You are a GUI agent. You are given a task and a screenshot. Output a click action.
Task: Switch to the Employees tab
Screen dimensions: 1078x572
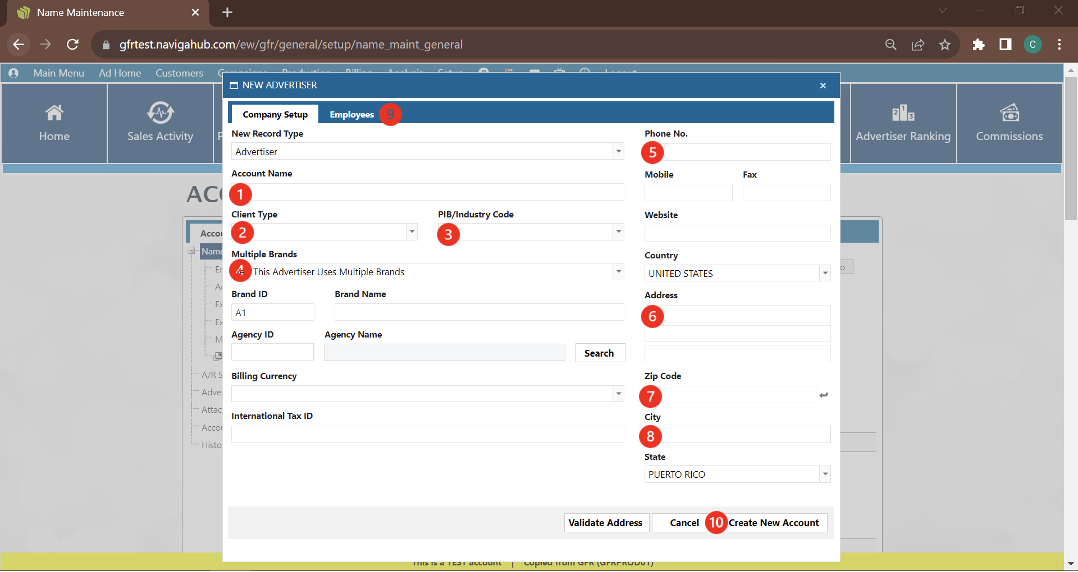(352, 114)
